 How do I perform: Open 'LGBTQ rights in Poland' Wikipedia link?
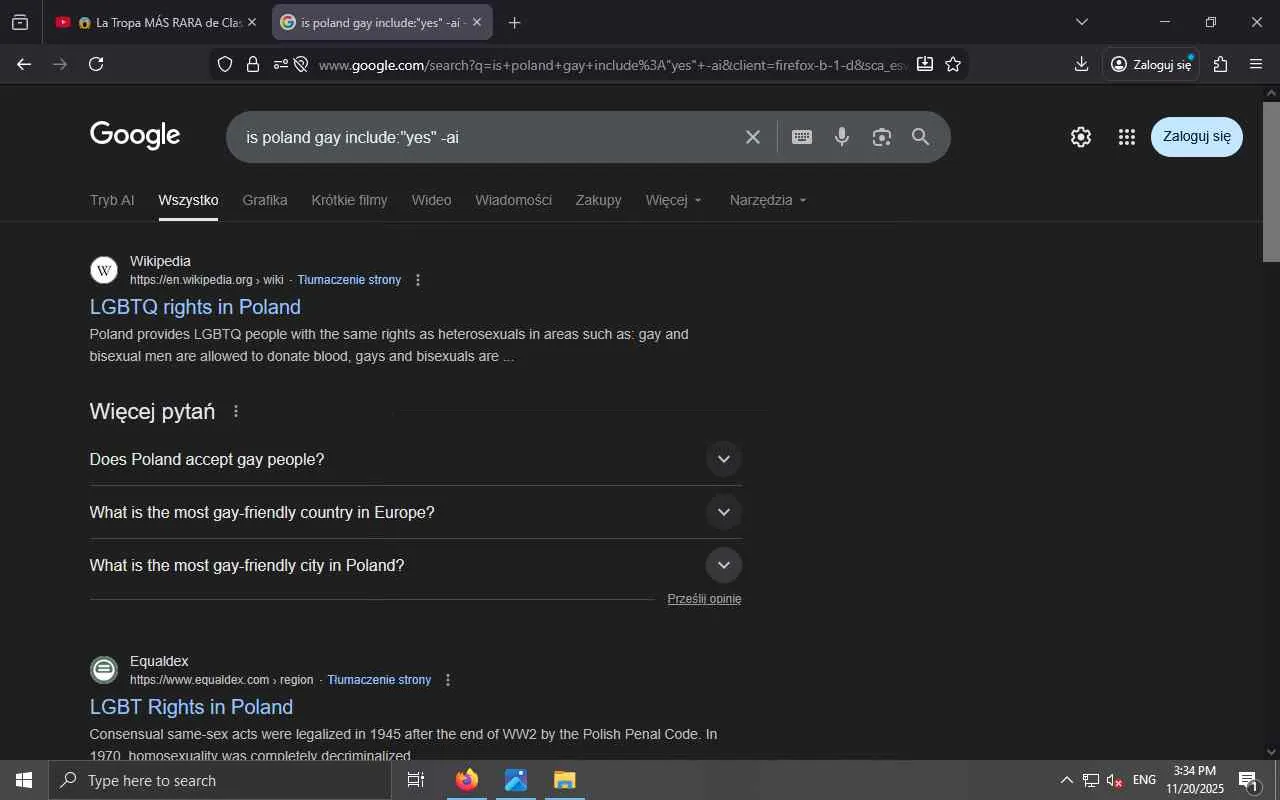click(195, 307)
